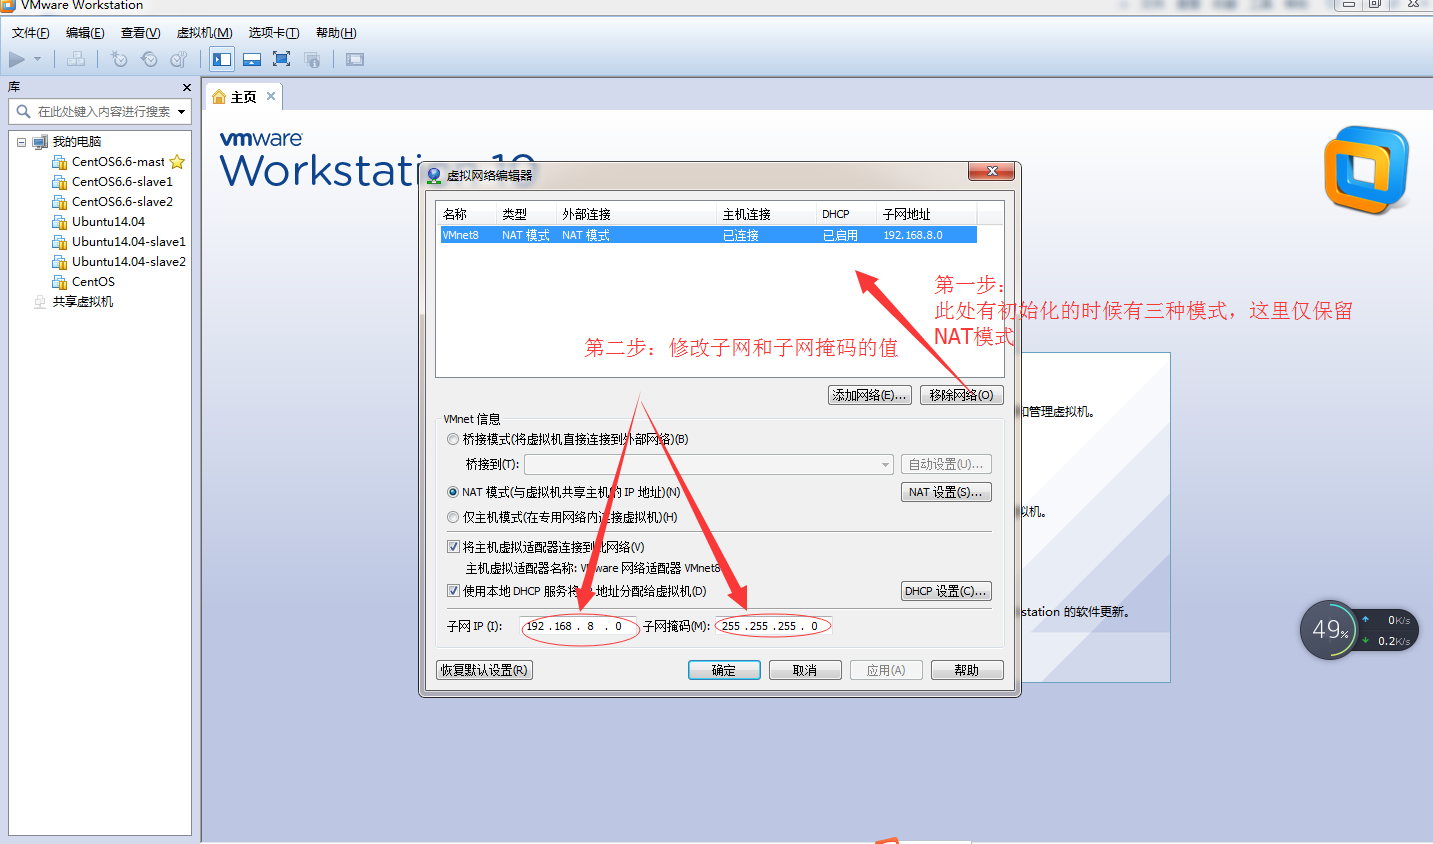Toggle the thumbnail bar toolbar icon
1433x844 pixels.
tap(252, 59)
